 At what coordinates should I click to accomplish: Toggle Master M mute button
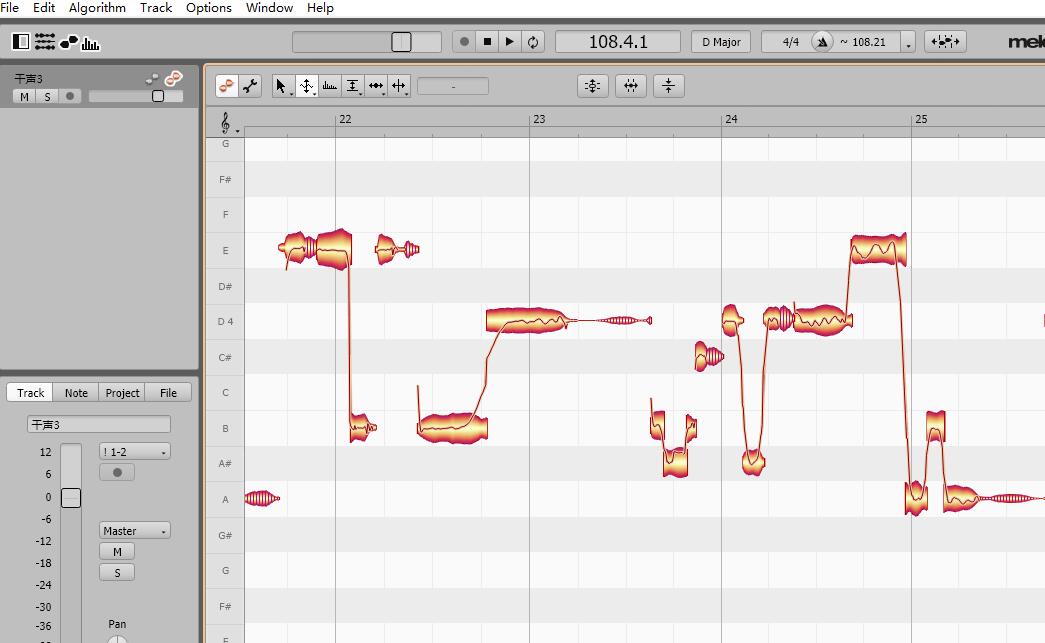tap(117, 552)
